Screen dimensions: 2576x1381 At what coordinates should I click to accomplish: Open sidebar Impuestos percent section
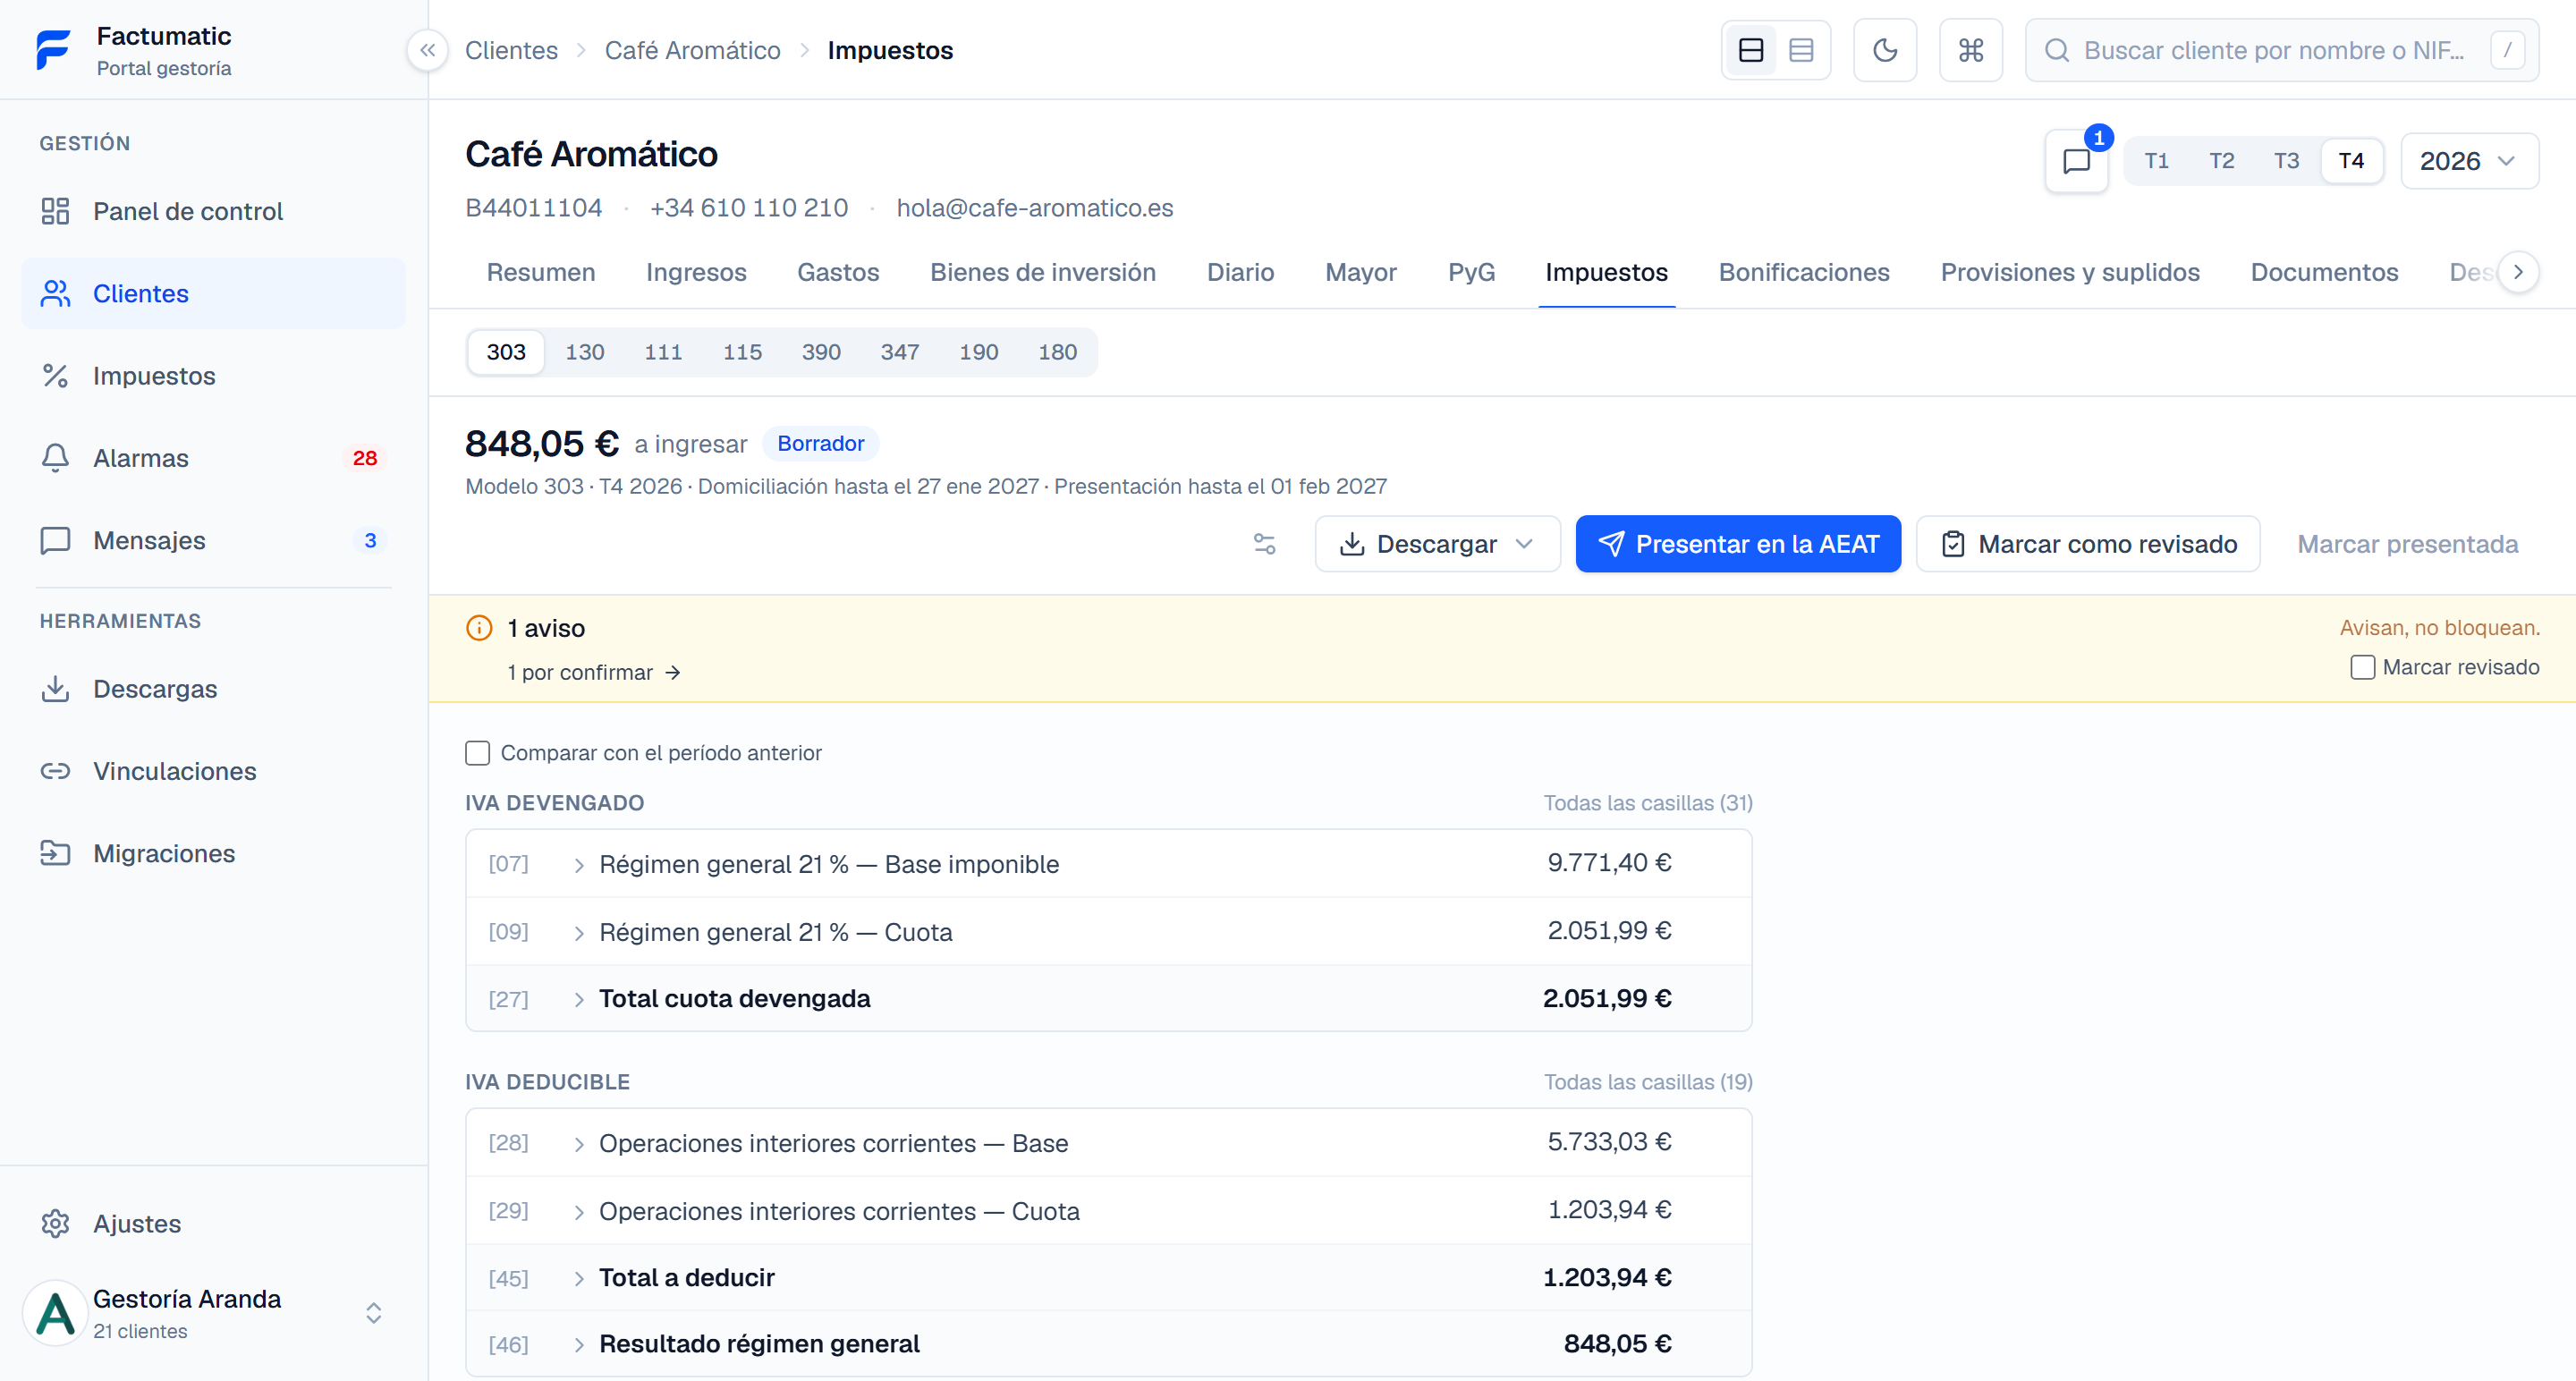pos(214,376)
